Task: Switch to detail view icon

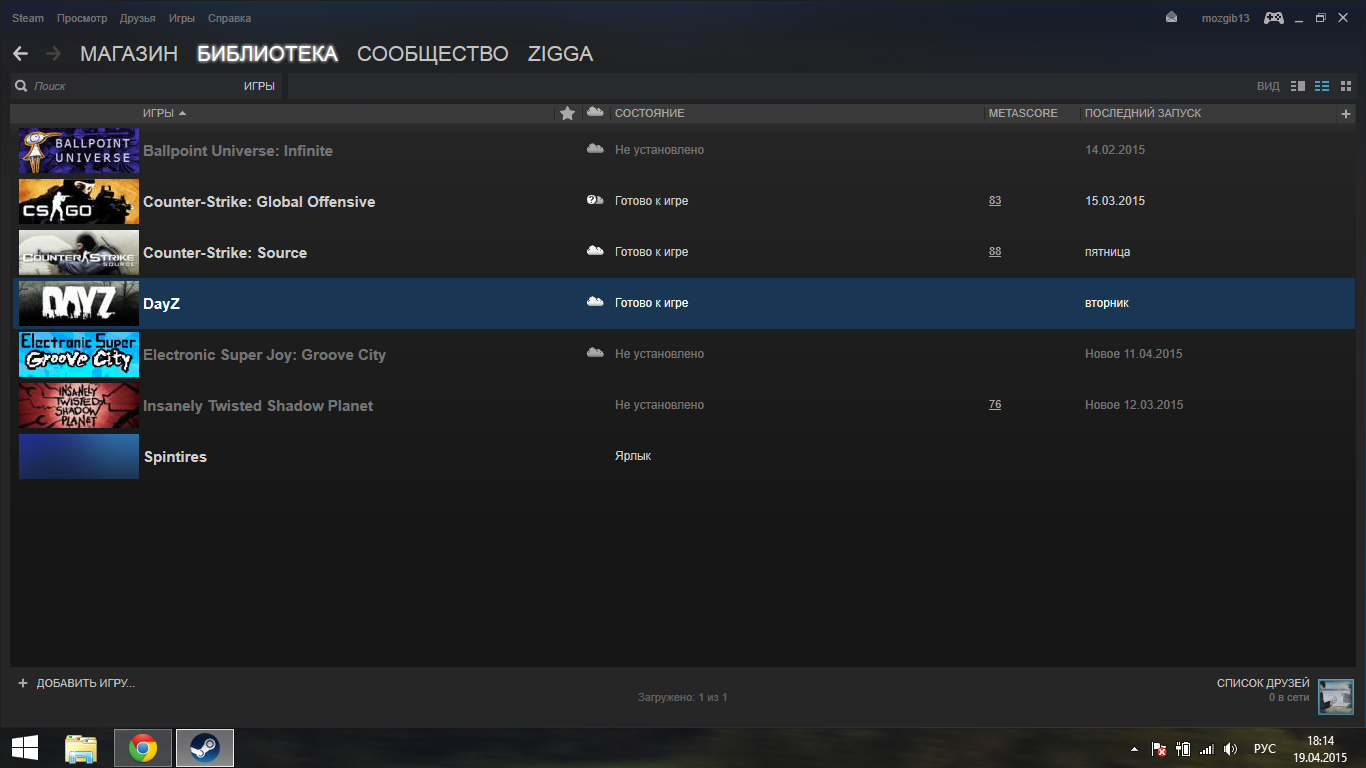Action: point(1298,86)
